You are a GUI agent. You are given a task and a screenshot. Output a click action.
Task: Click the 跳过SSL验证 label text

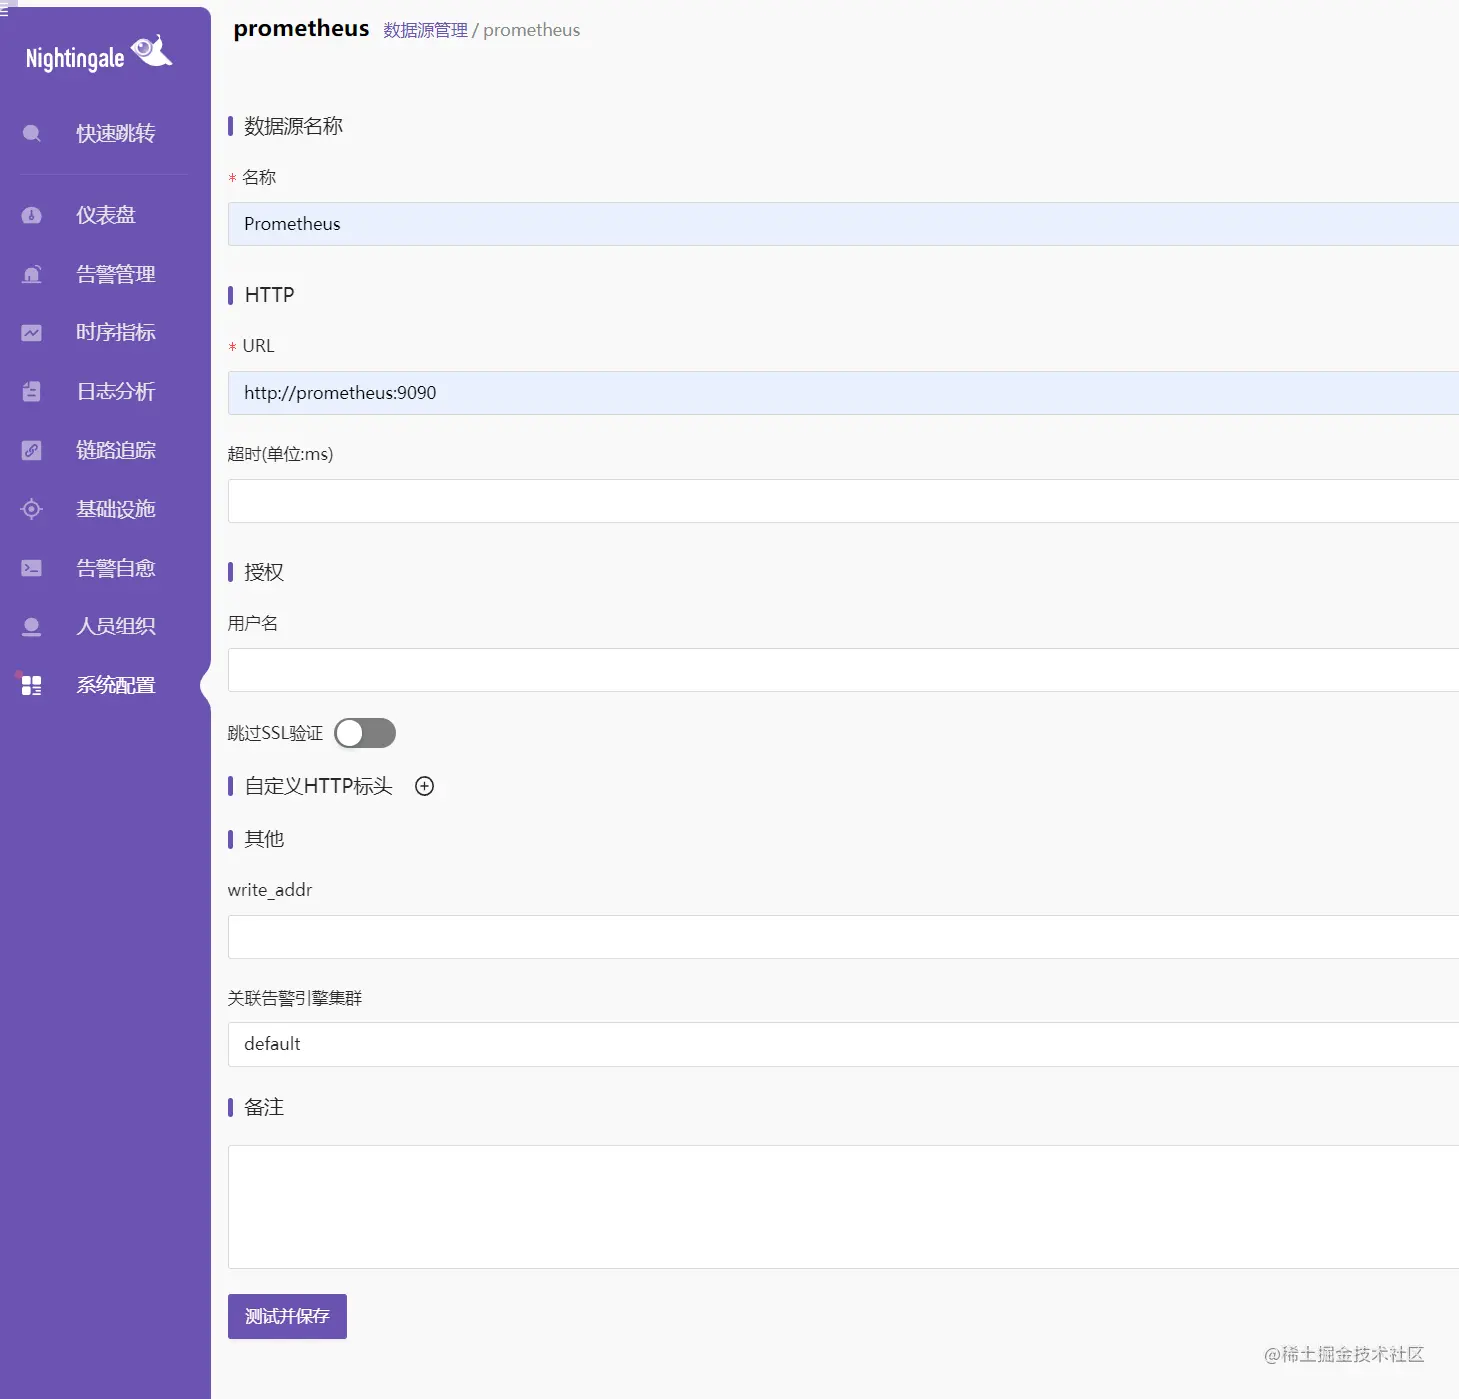[275, 733]
